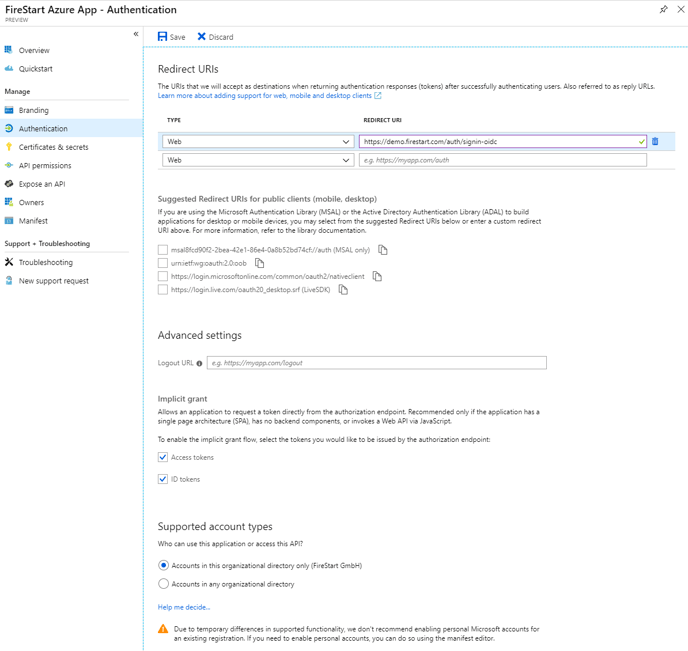Viewport: 688px width, 651px height.
Task: Check the urn:ietf:wg:oauth:2.0:oob checkbox
Action: [x=163, y=263]
